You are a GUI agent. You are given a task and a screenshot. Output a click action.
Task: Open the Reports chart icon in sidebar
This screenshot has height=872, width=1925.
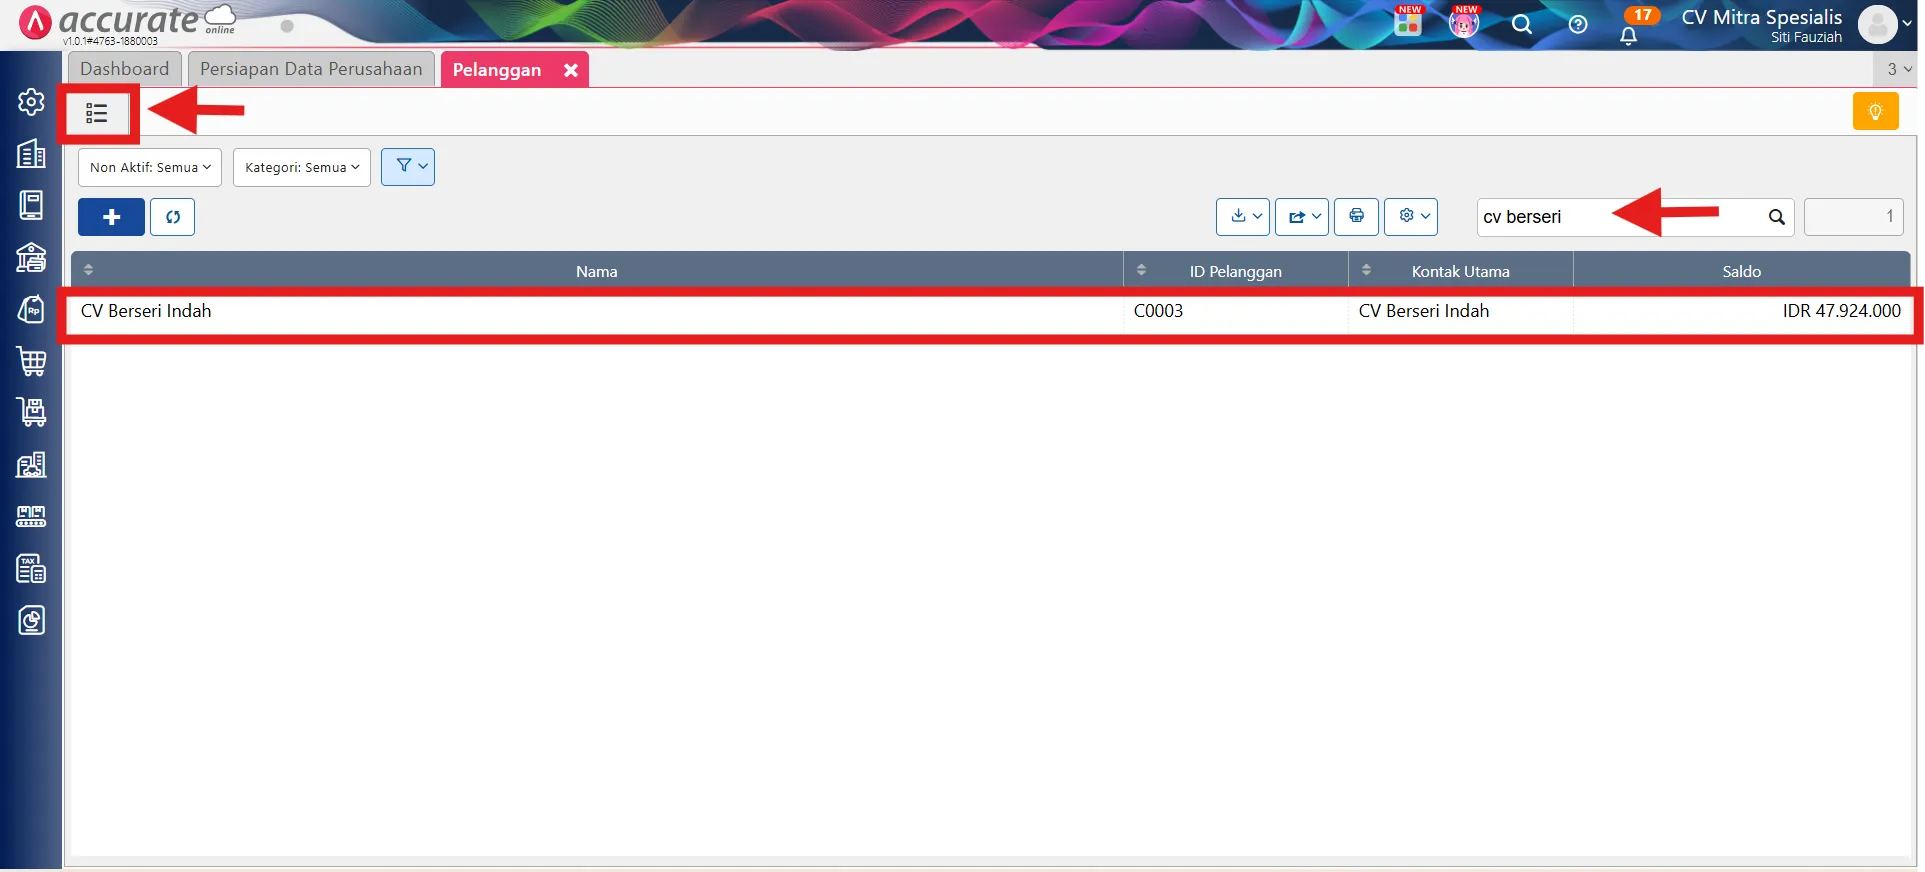[31, 620]
